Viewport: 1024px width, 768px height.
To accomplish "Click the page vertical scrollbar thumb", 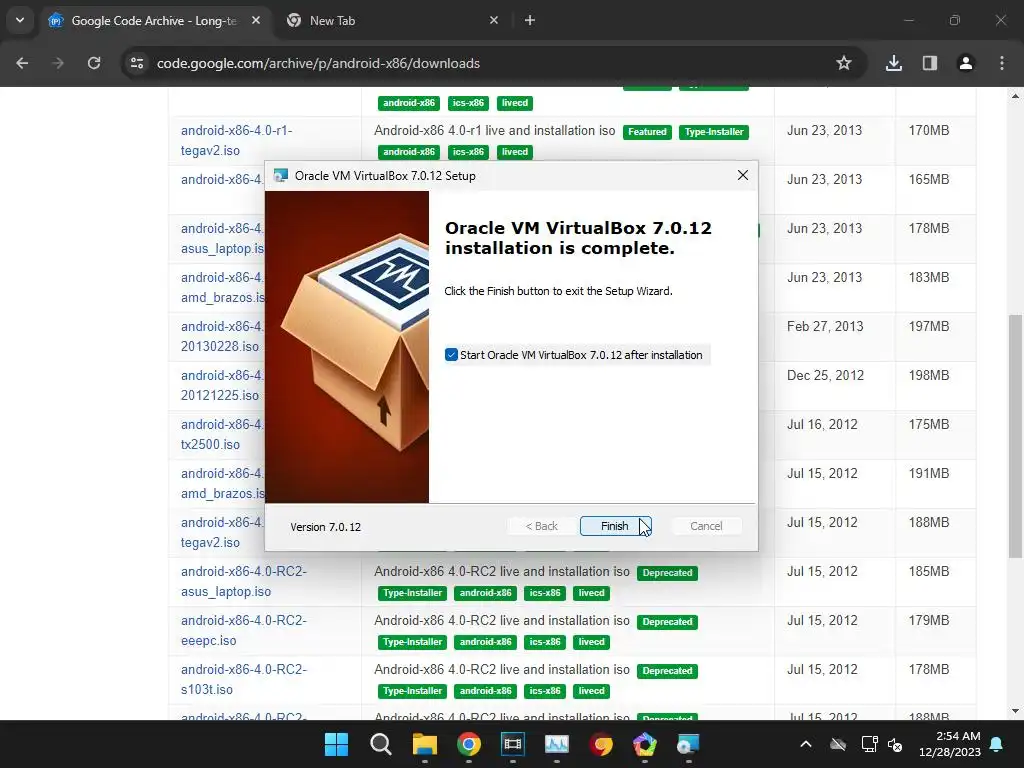I will [x=1015, y=436].
